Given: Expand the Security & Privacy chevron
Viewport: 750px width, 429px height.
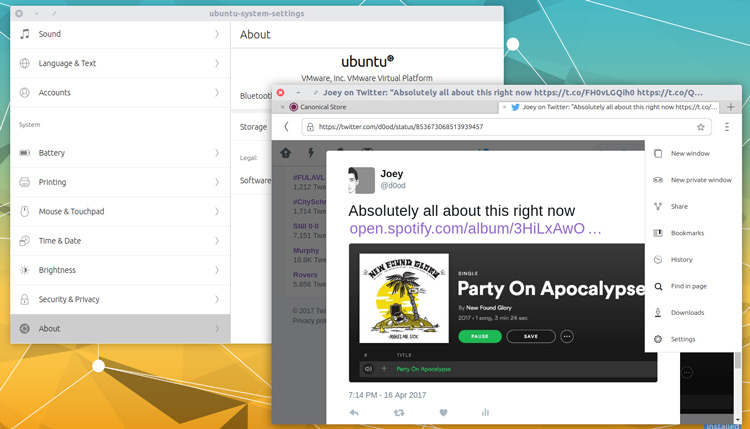Looking at the screenshot, I should click(217, 299).
